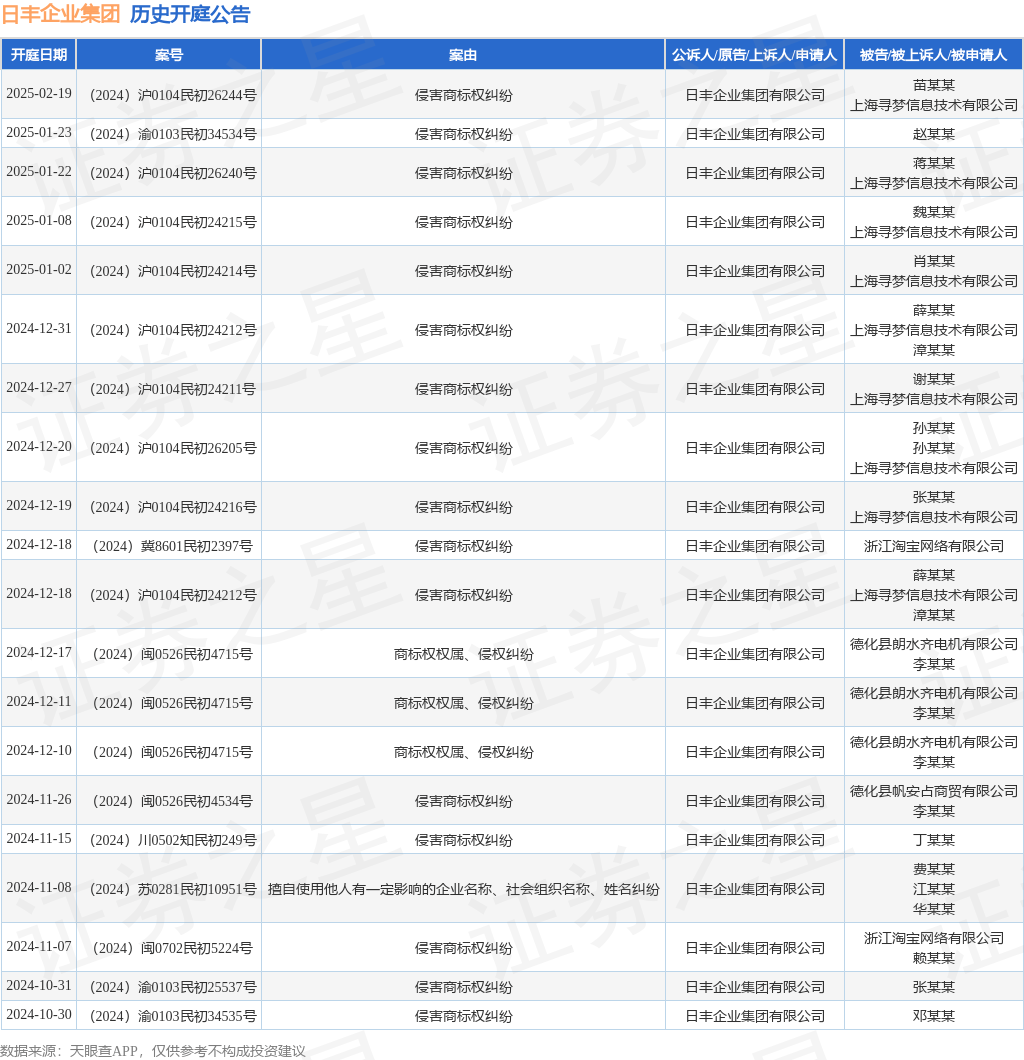Image resolution: width=1024 pixels, height=1060 pixels.
Task: Click date cell 2024-11-26
Action: (39, 800)
